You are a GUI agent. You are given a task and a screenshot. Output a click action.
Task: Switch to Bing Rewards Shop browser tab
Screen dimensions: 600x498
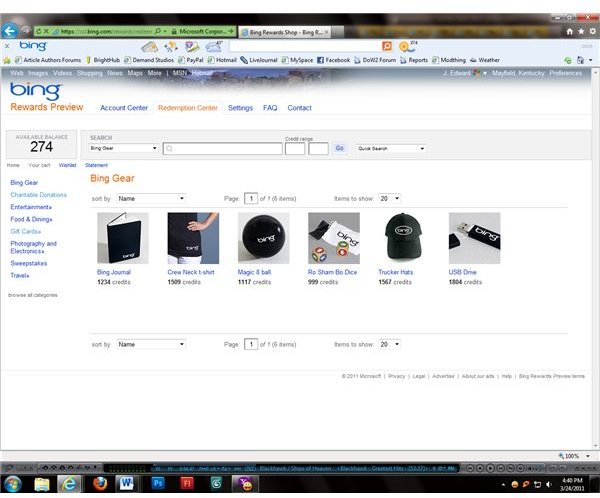tap(285, 32)
